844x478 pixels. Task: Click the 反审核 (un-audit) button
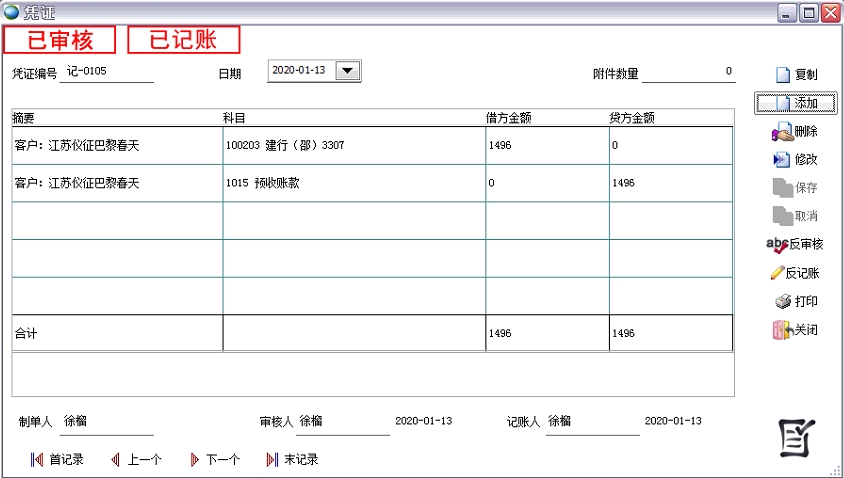pyautogui.click(x=795, y=244)
